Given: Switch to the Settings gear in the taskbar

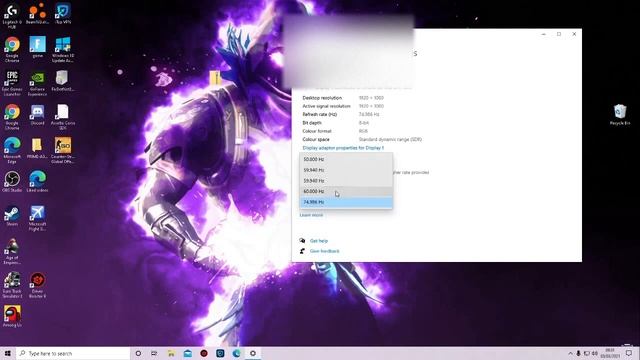Looking at the screenshot, I should tap(253, 353).
